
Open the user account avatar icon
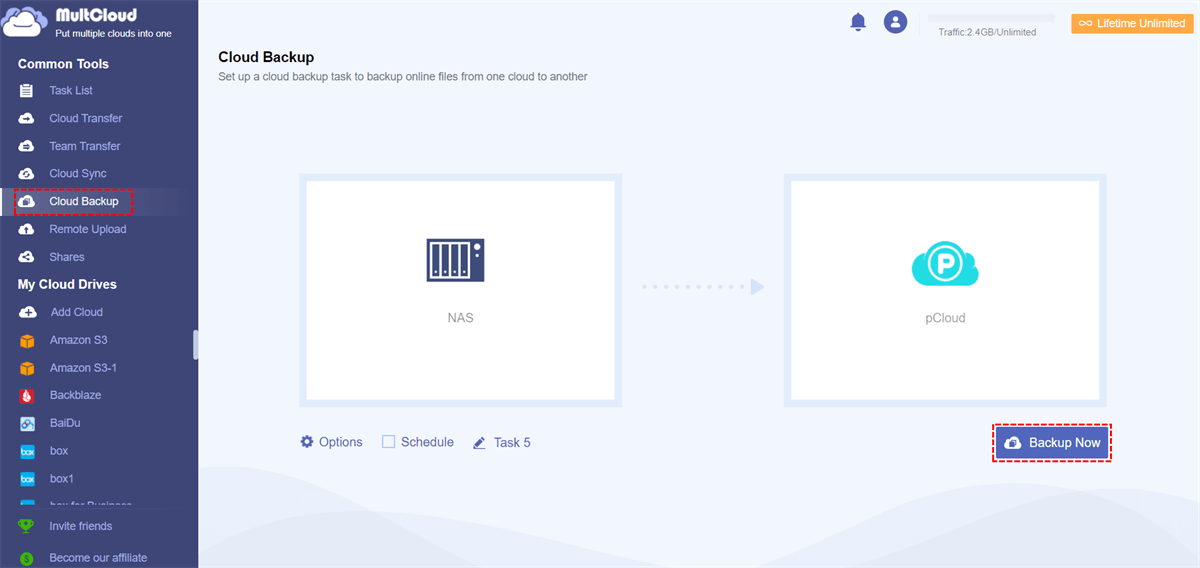pyautogui.click(x=895, y=22)
